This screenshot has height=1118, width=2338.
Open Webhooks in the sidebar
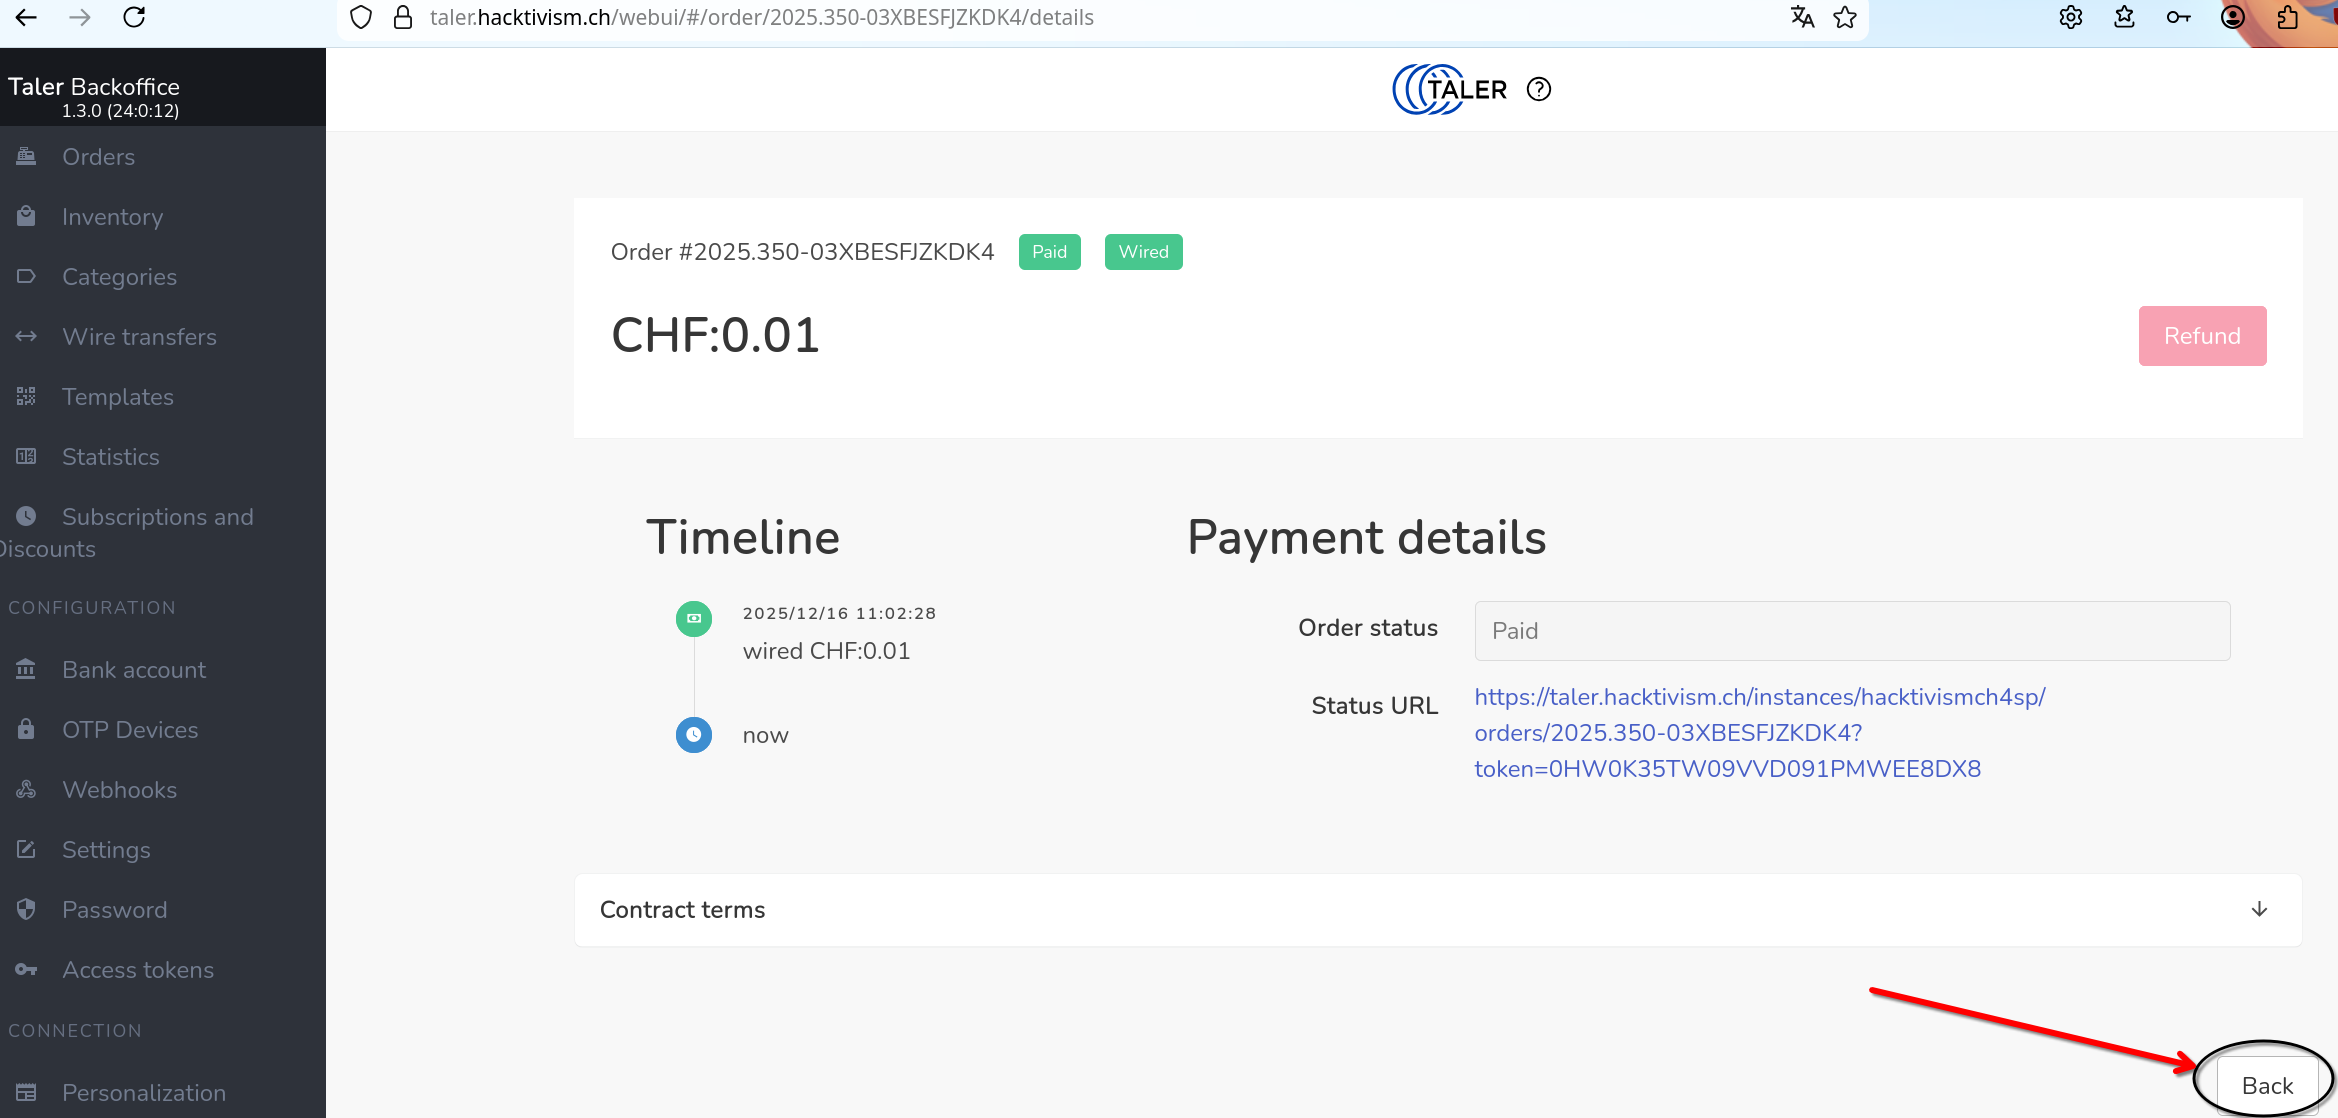coord(119,790)
